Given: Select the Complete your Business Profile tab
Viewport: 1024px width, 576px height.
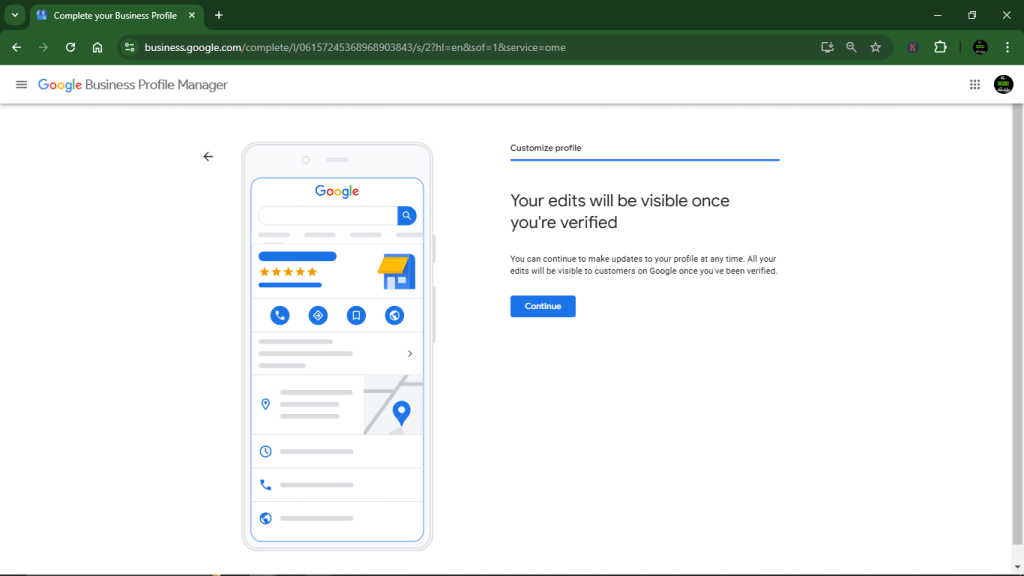Looking at the screenshot, I should coord(110,15).
